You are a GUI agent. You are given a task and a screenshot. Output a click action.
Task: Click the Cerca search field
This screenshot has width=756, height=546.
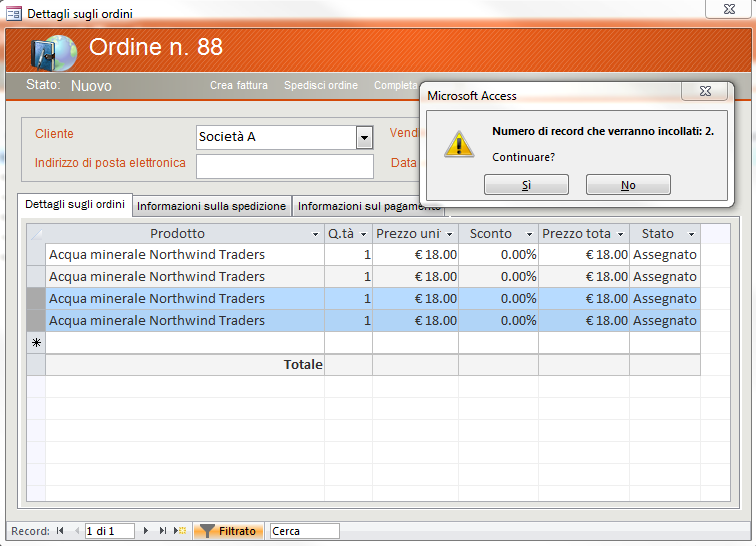click(305, 531)
